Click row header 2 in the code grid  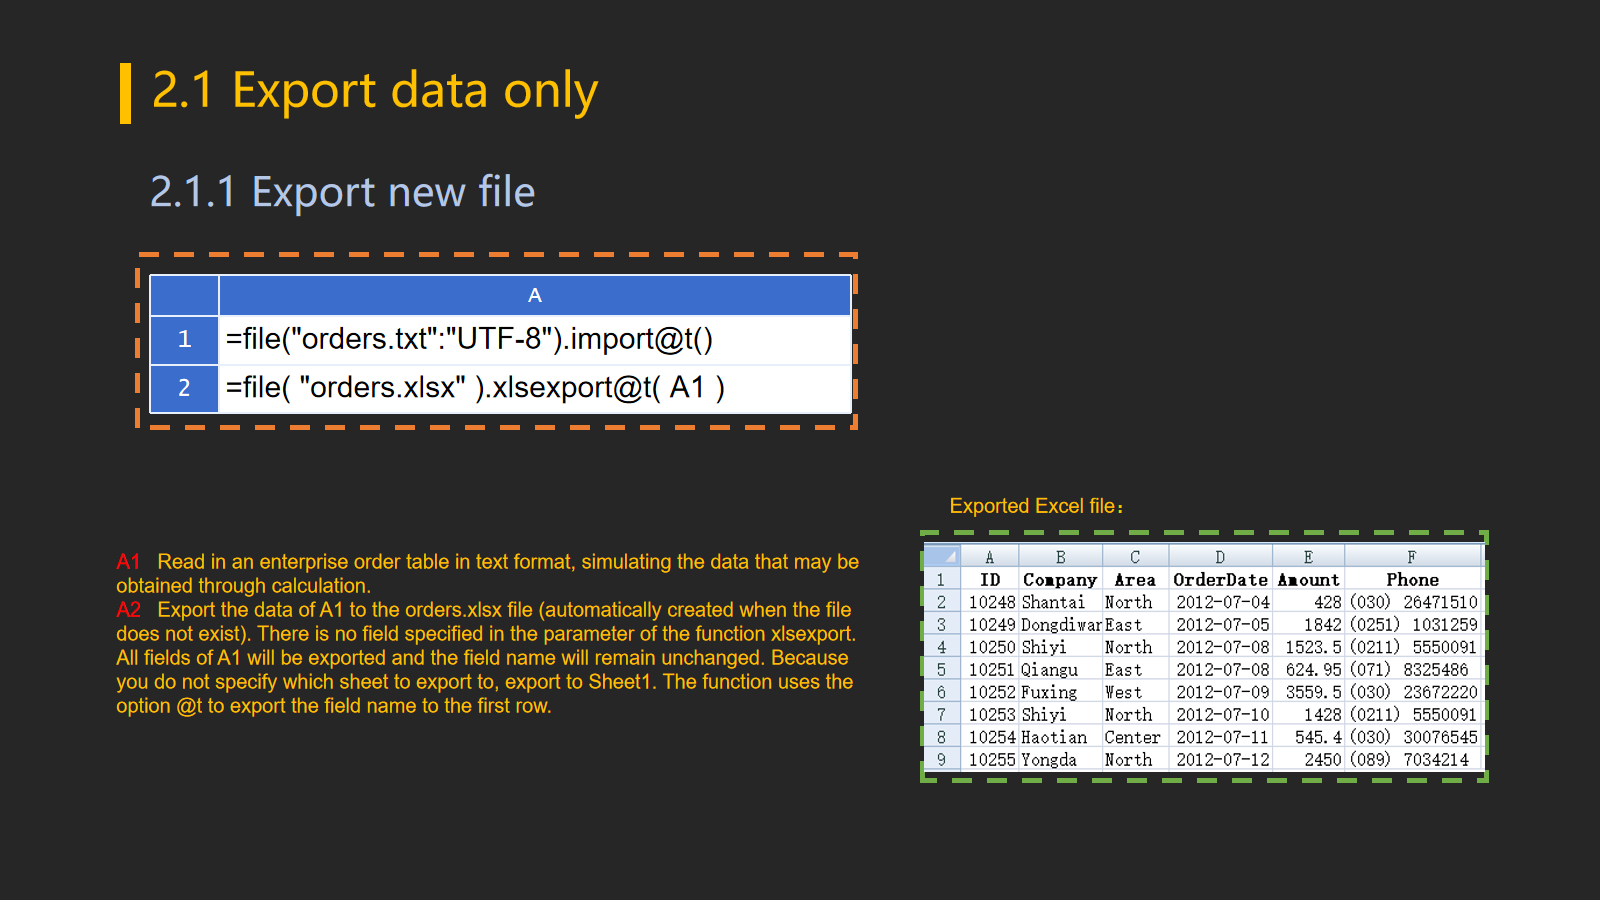(184, 388)
